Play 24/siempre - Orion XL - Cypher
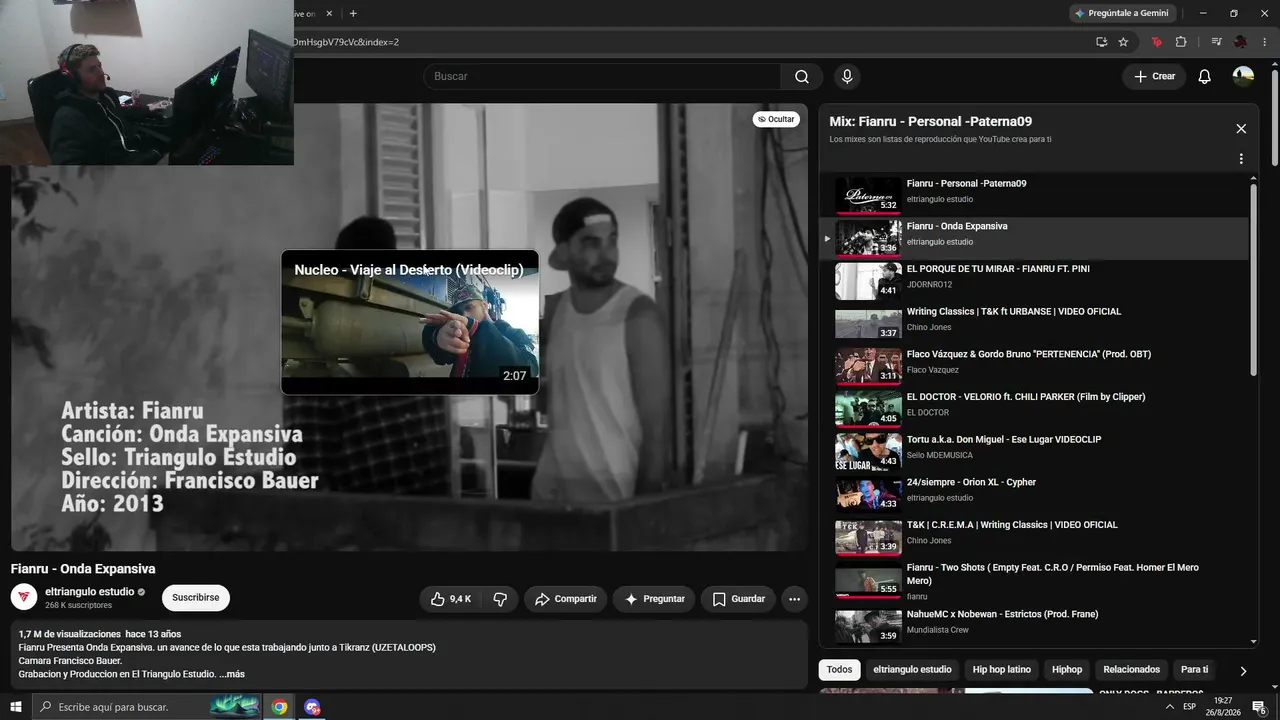This screenshot has width=1280, height=720. pyautogui.click(x=1035, y=495)
